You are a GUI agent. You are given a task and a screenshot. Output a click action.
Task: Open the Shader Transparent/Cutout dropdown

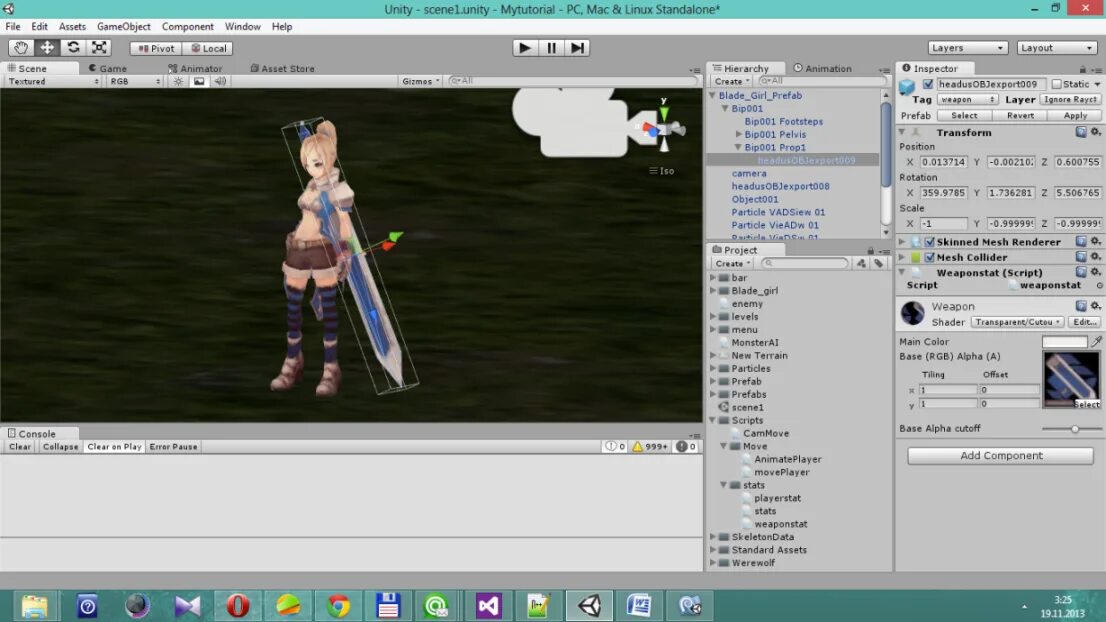tap(1018, 322)
